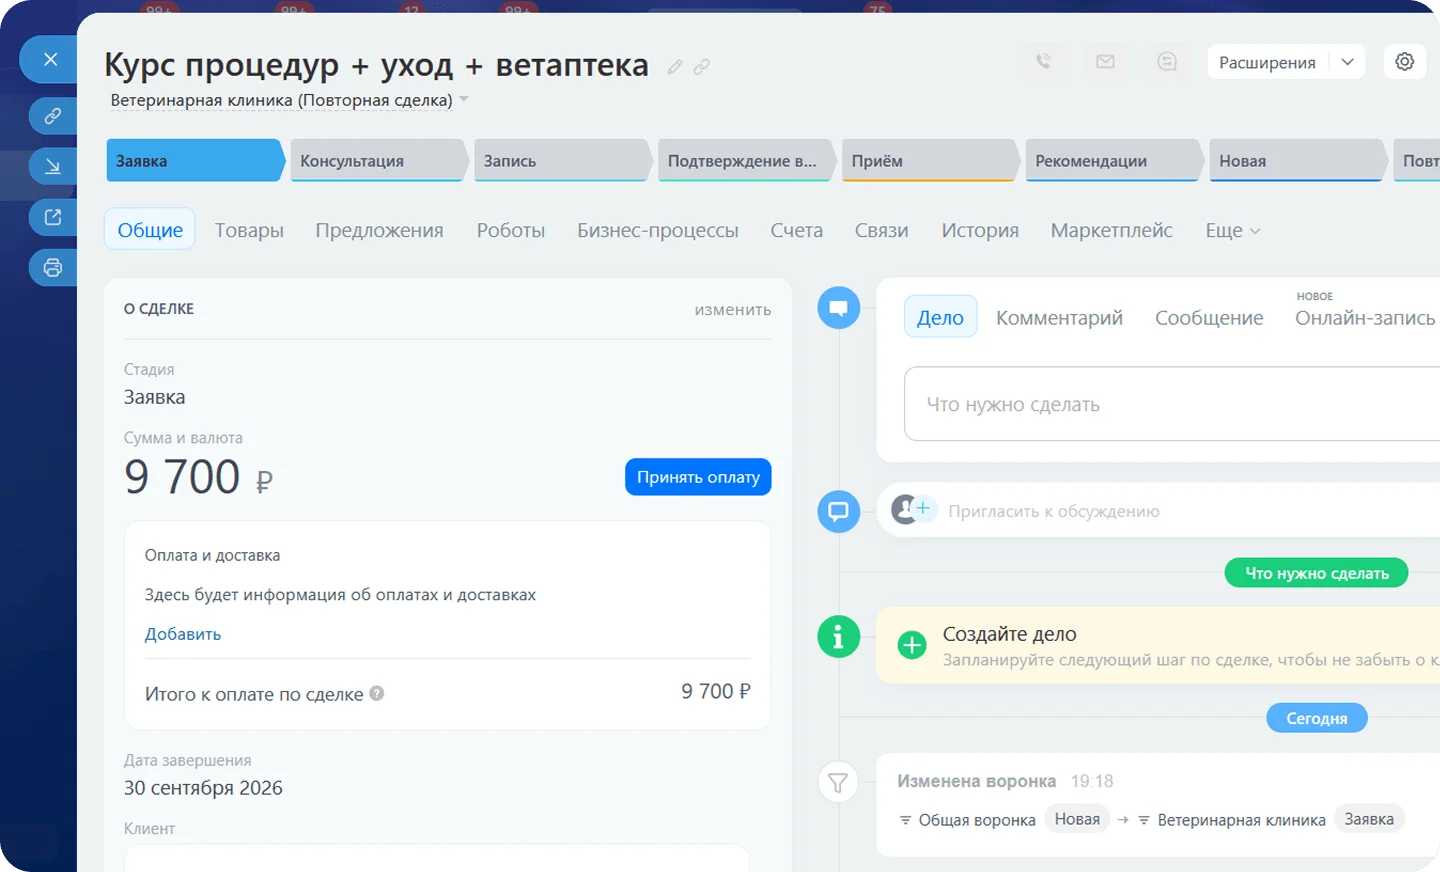1440x872 pixels.
Task: Focus Что нужно сделать input field
Action: [x=1172, y=404]
